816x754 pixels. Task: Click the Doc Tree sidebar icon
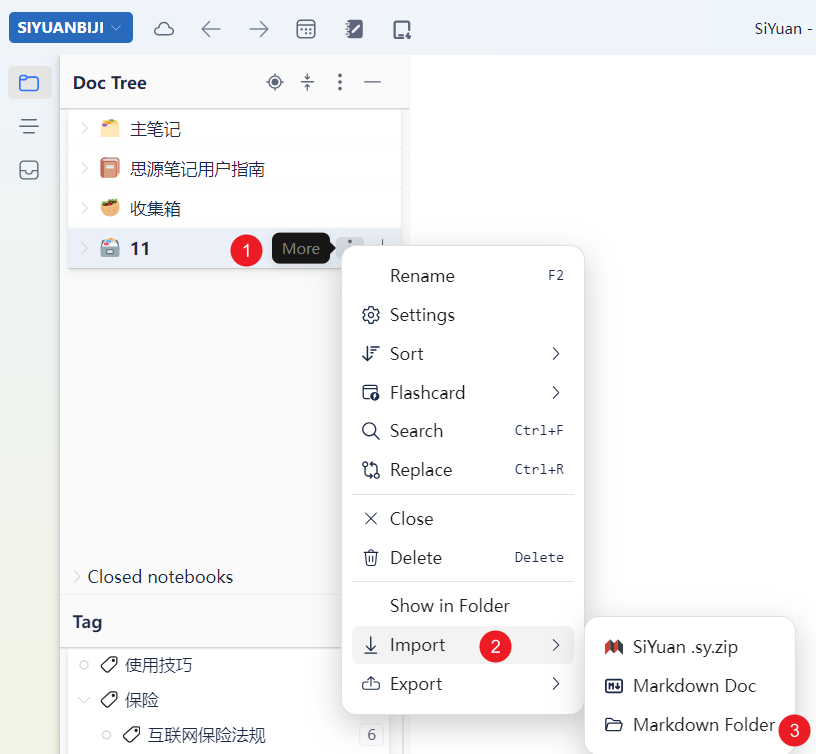pos(29,83)
